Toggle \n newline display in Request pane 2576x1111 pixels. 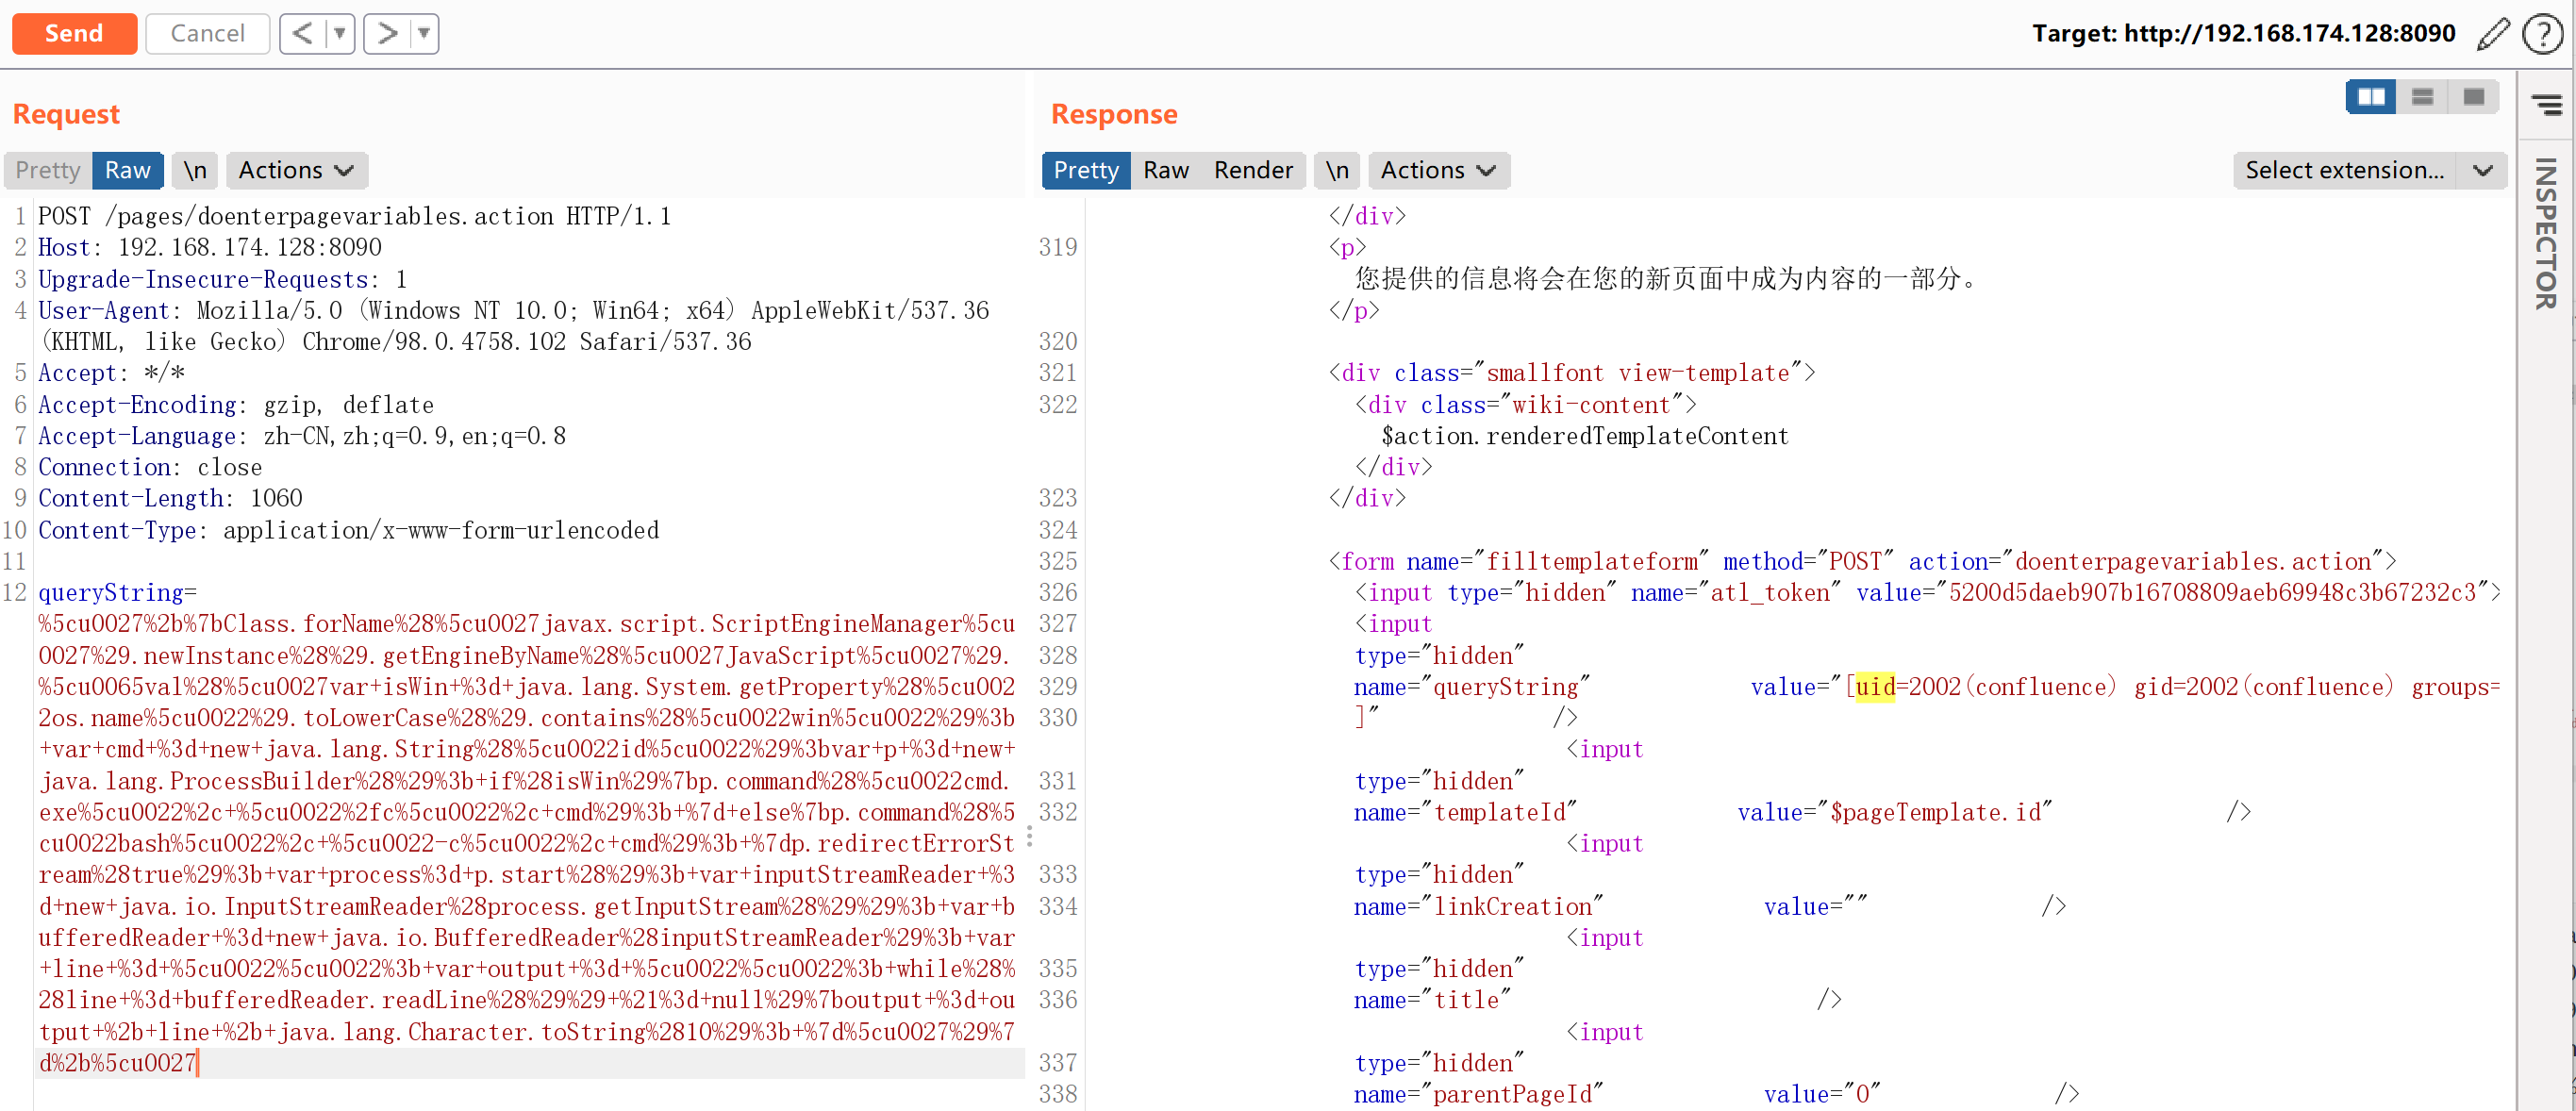[195, 171]
